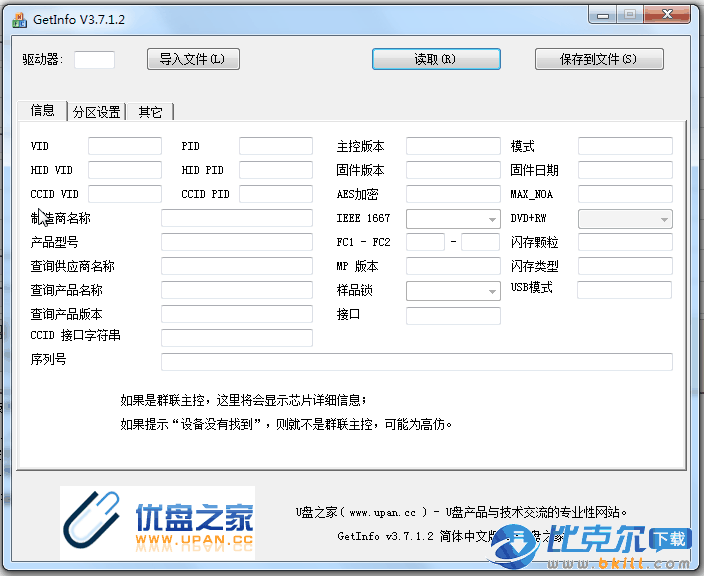
Task: Click the CCID 接口字符串 input field
Action: (237, 338)
